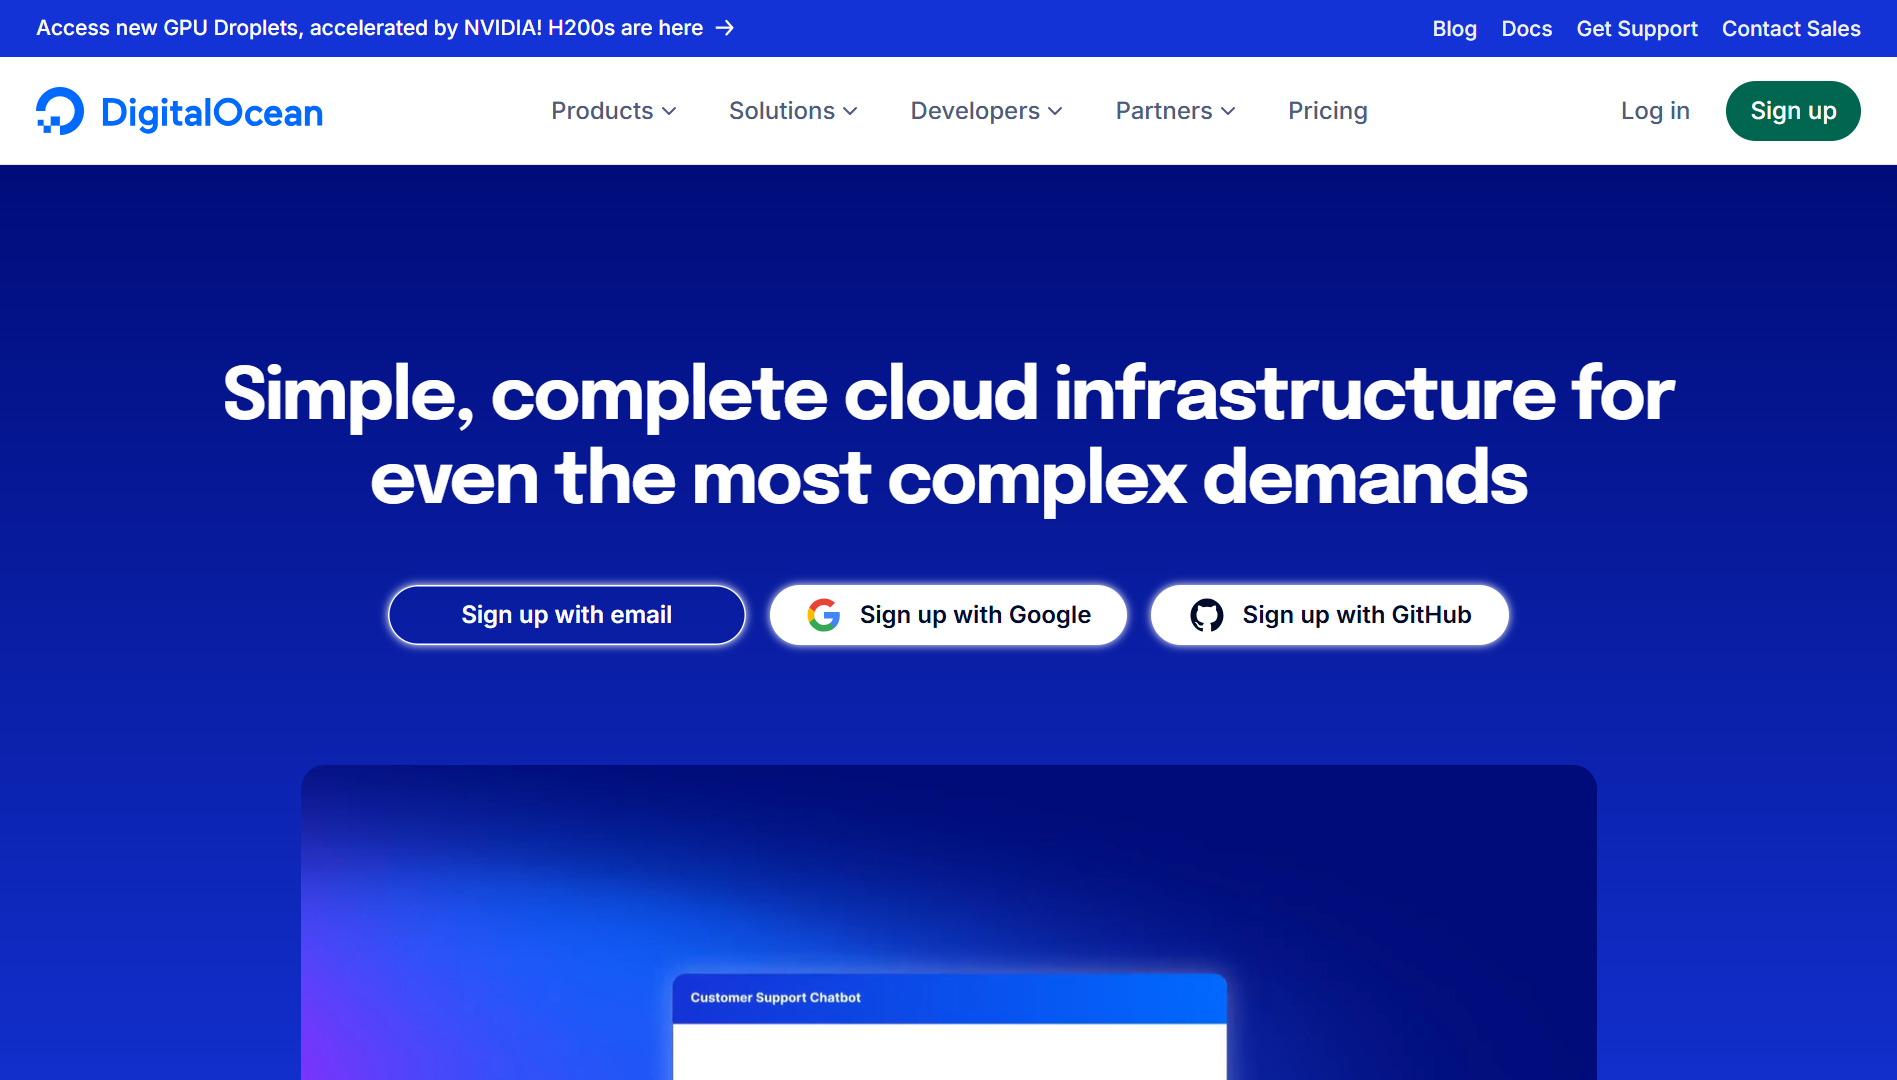Image resolution: width=1897 pixels, height=1080 pixels.
Task: Expand the Products dropdown menu
Action: click(613, 111)
